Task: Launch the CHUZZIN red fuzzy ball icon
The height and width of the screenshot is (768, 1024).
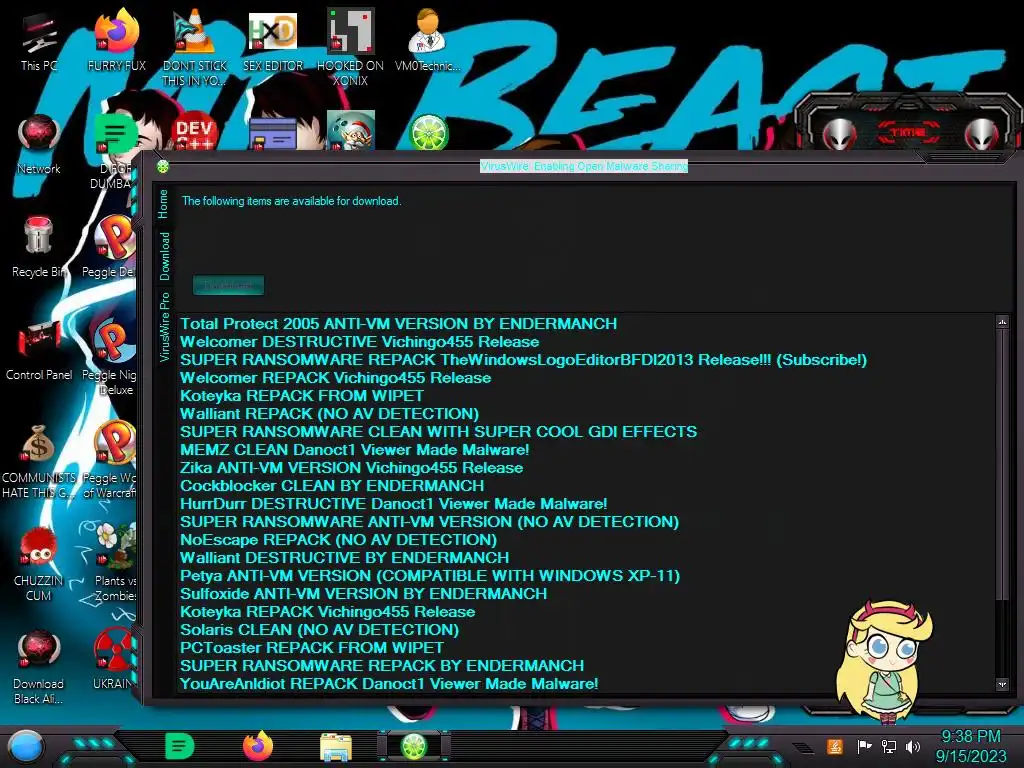Action: point(39,564)
